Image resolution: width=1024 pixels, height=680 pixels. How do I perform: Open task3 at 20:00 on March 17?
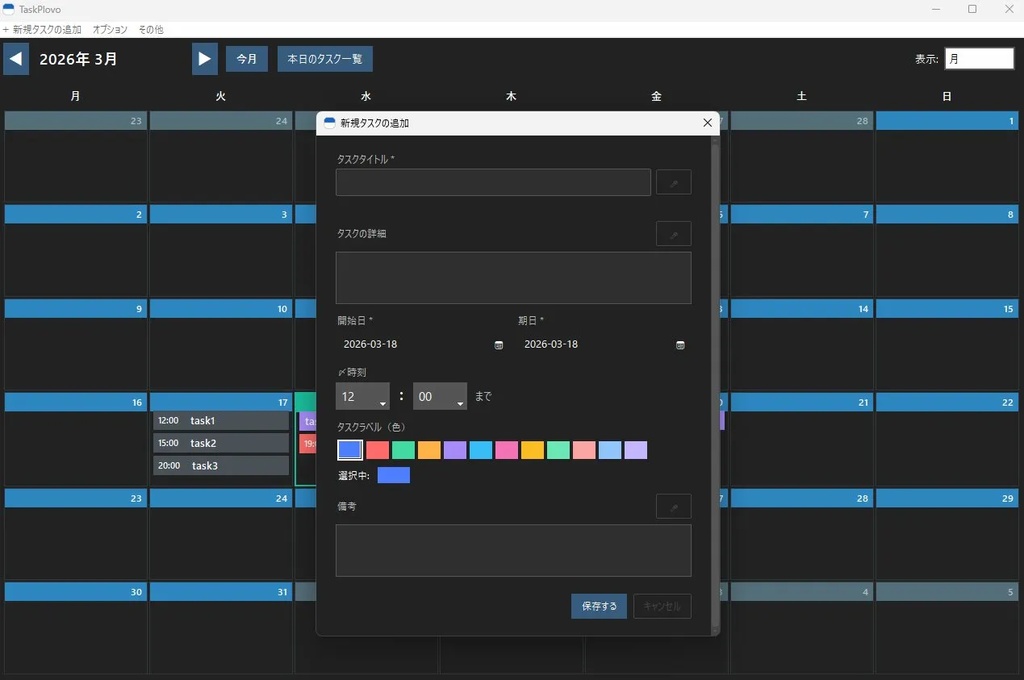coord(221,466)
